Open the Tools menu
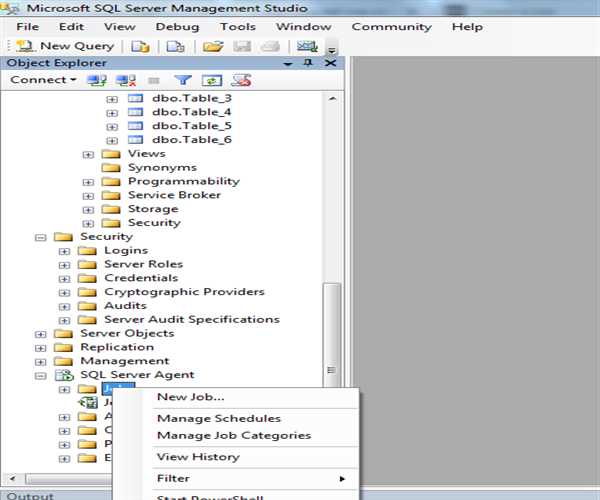 238,26
